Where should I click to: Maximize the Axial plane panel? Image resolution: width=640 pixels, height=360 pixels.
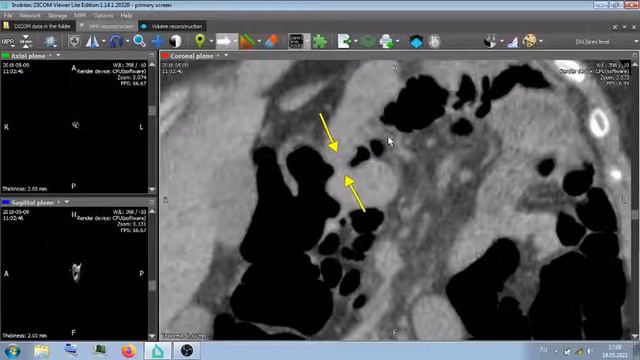pos(152,55)
